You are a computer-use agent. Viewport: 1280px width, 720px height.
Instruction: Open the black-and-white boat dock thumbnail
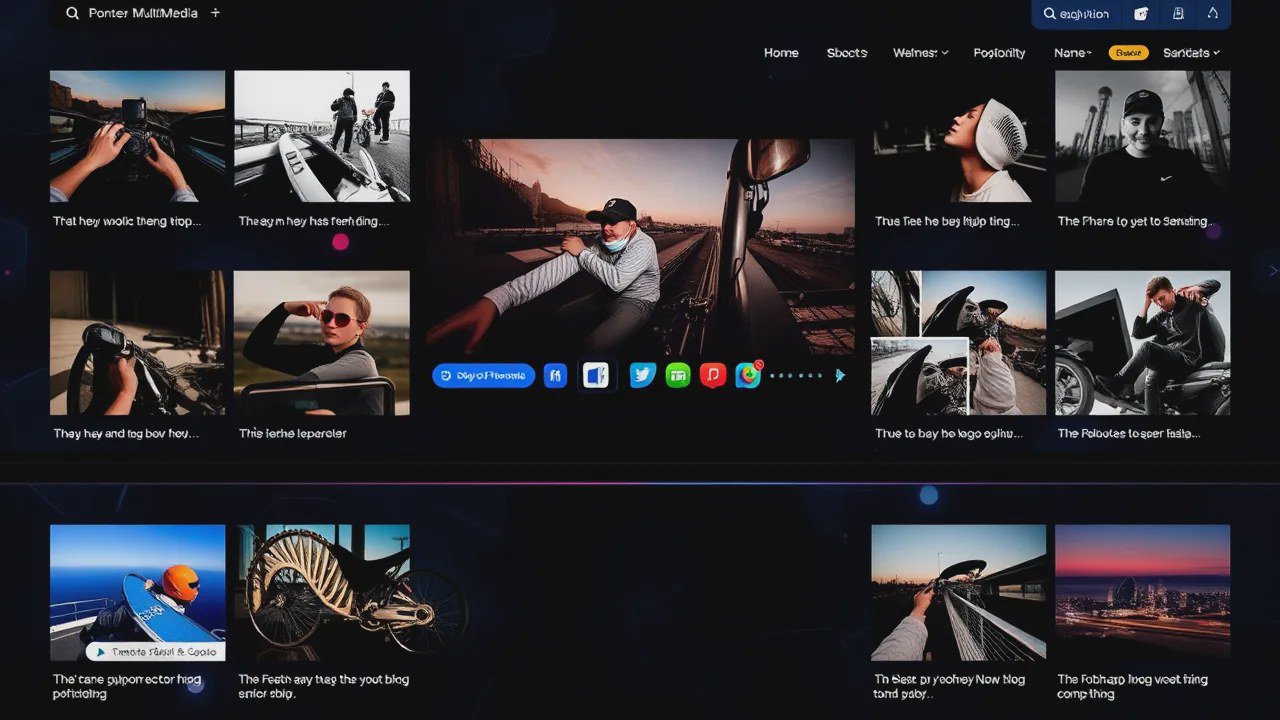pyautogui.click(x=322, y=136)
